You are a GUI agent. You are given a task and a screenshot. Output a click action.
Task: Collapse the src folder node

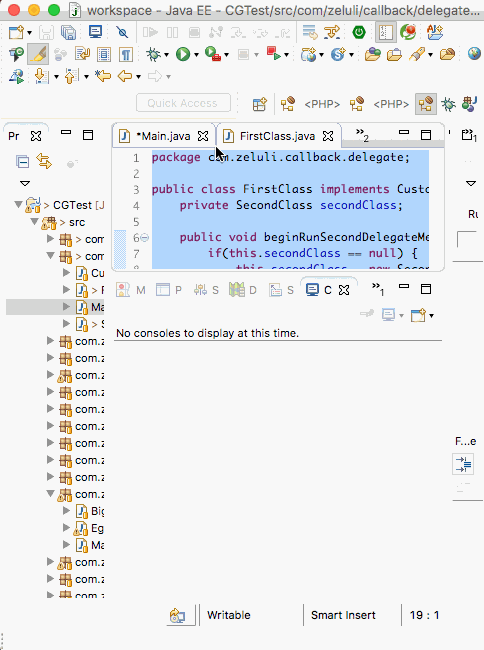coord(34,222)
